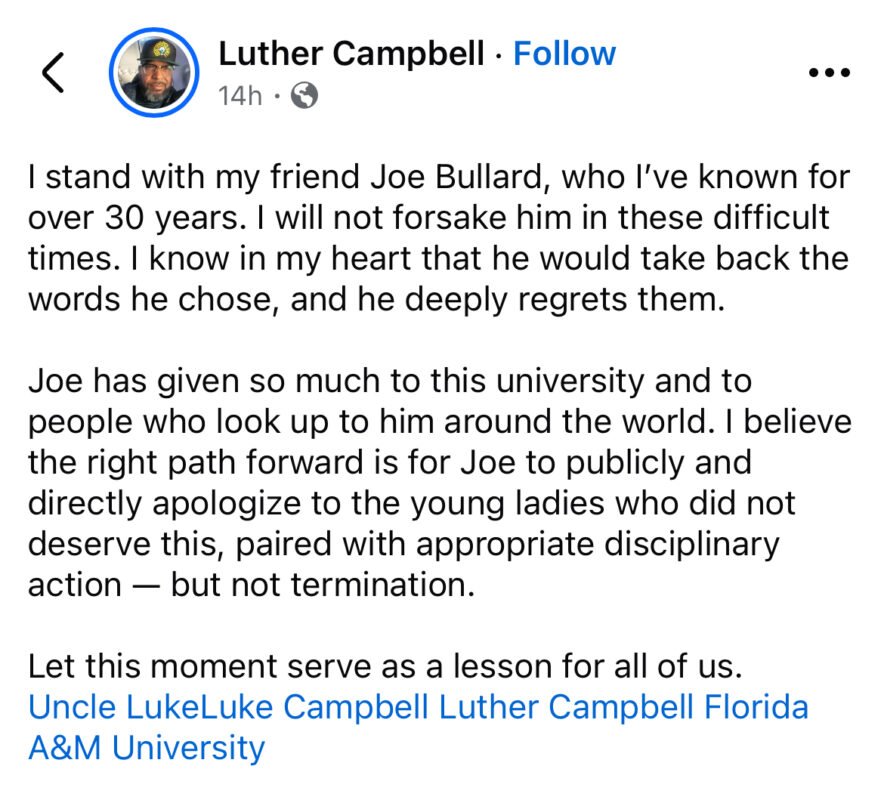The width and height of the screenshot is (884, 800).
Task: Click the A&M University link text
Action: coord(146,747)
